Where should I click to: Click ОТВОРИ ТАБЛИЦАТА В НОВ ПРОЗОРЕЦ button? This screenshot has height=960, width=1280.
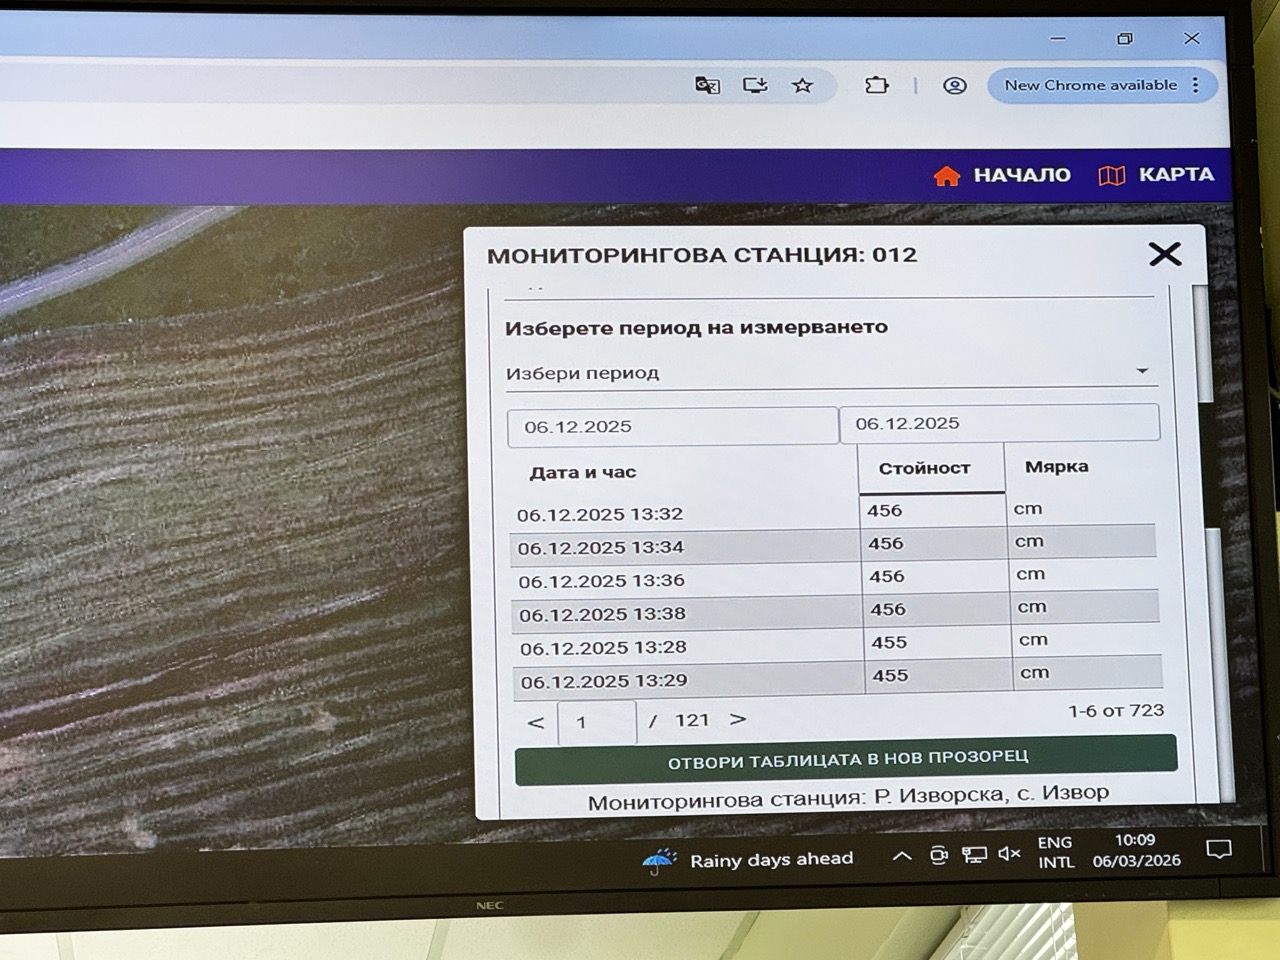click(846, 758)
